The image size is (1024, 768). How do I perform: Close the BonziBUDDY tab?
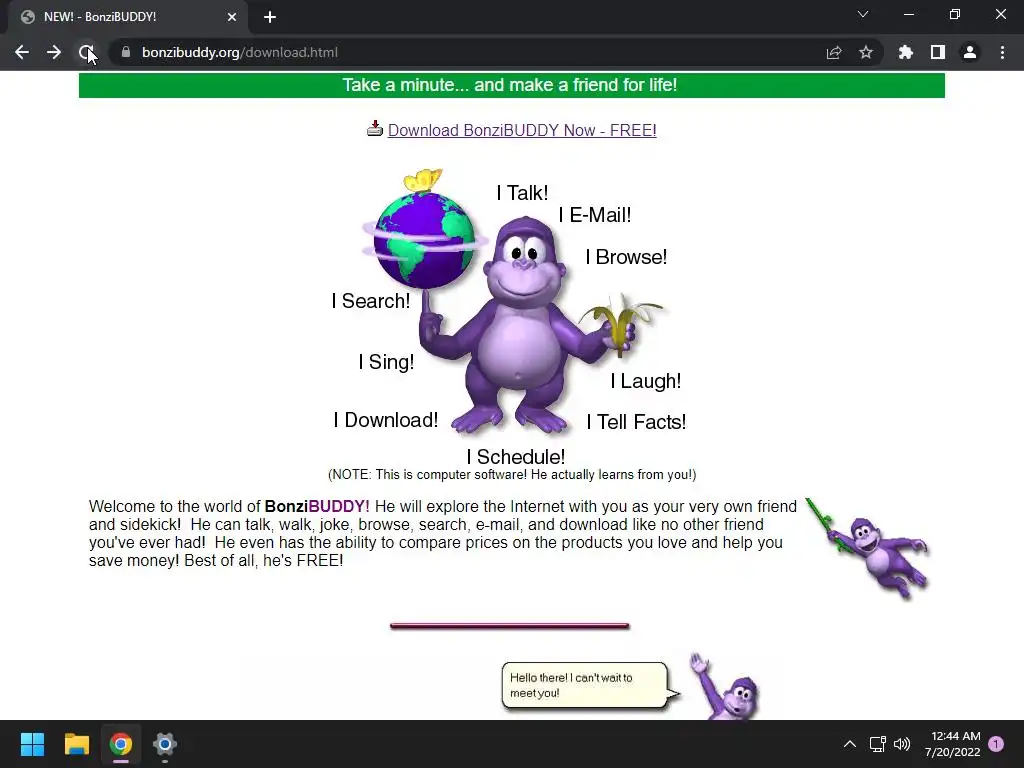pos(232,17)
